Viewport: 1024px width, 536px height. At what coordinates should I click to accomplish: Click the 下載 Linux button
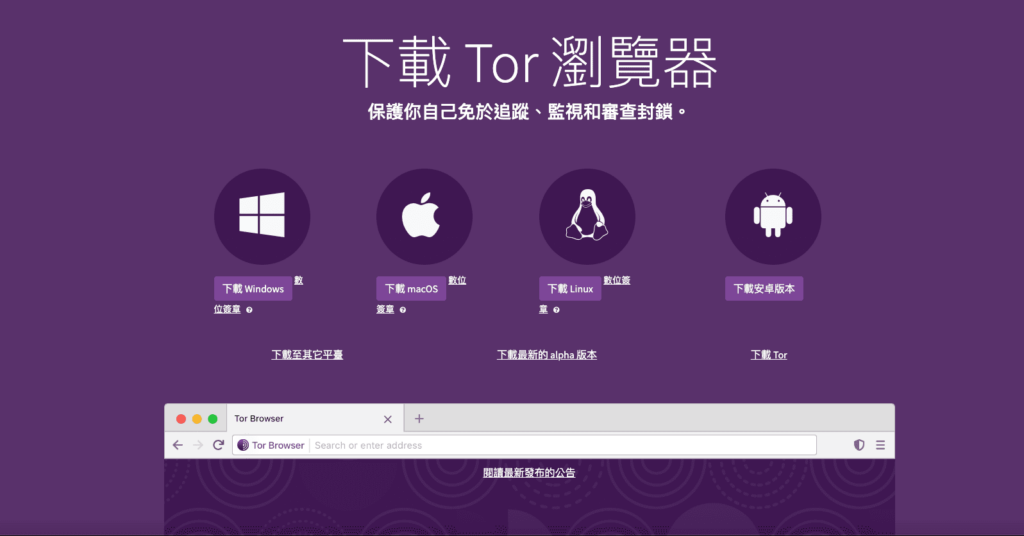click(570, 289)
